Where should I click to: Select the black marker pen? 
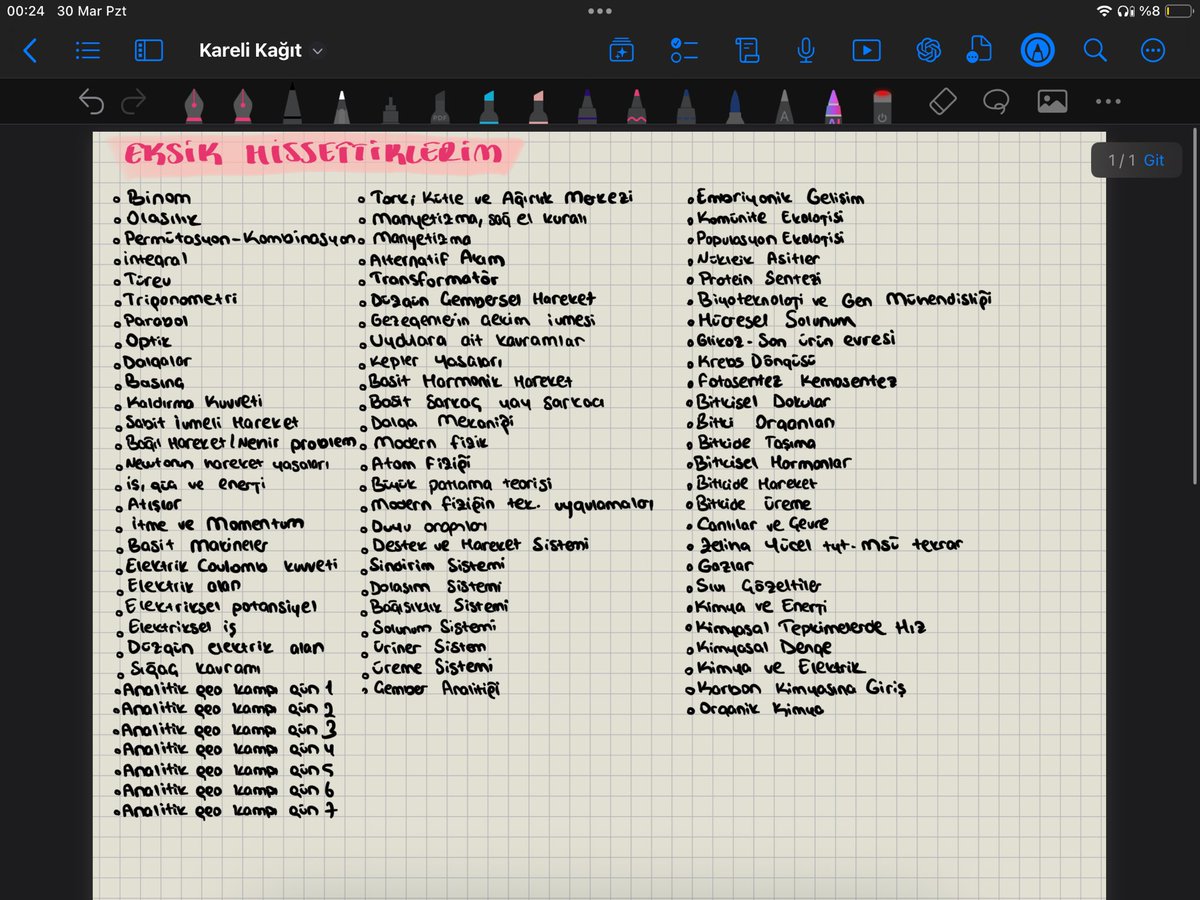point(291,104)
